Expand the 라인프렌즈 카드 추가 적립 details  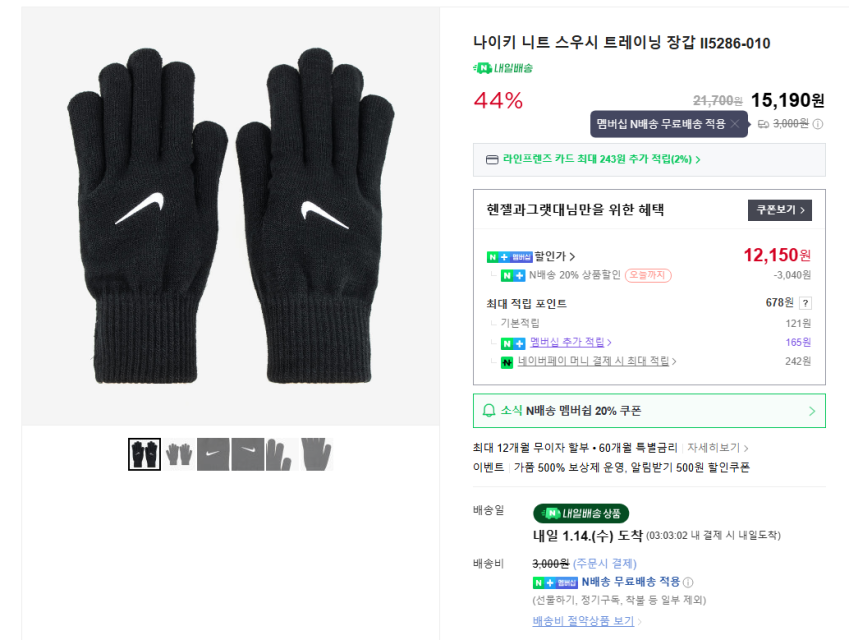[697, 159]
